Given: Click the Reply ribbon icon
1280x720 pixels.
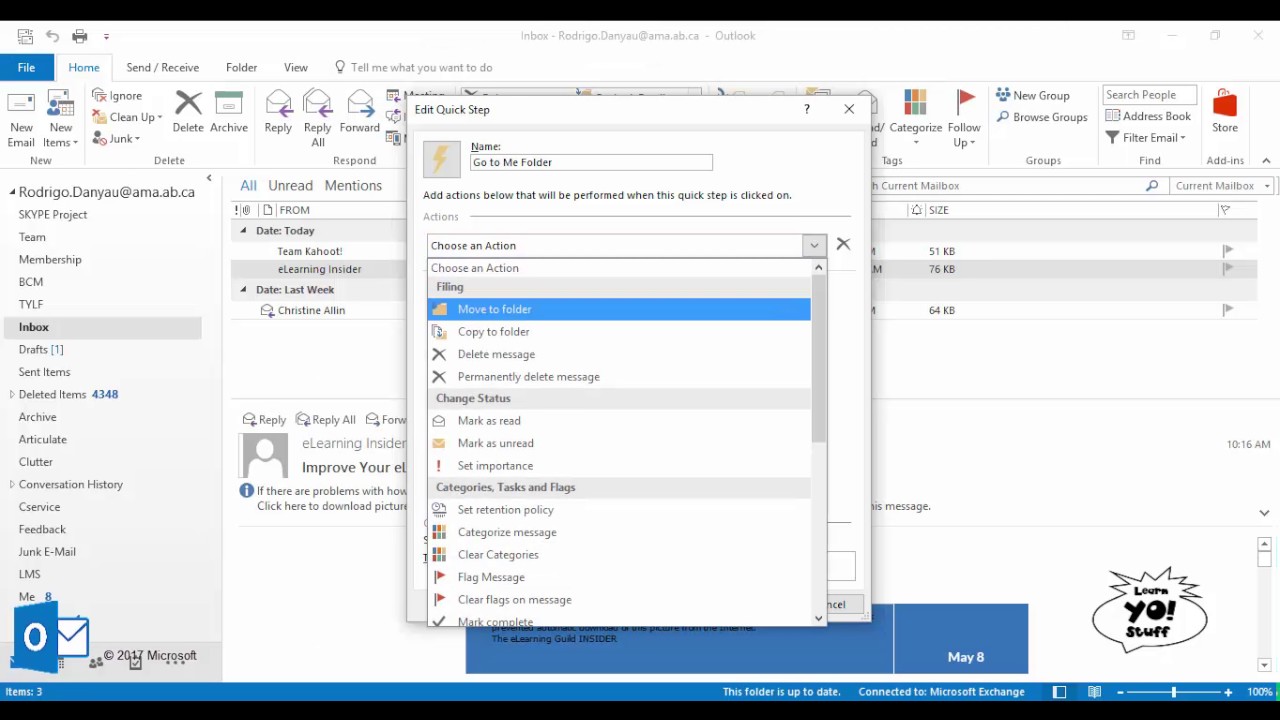Looking at the screenshot, I should pyautogui.click(x=278, y=104).
